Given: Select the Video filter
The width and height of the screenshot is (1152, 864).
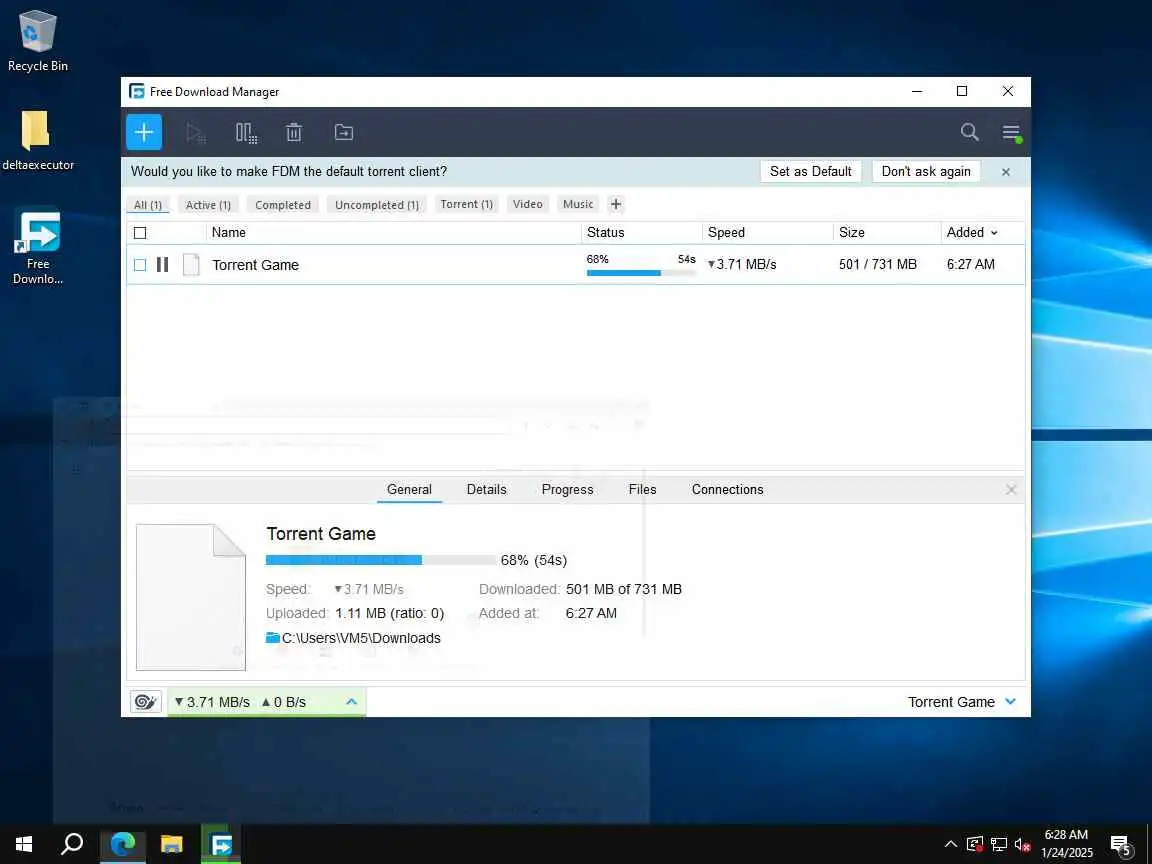Looking at the screenshot, I should (528, 204).
